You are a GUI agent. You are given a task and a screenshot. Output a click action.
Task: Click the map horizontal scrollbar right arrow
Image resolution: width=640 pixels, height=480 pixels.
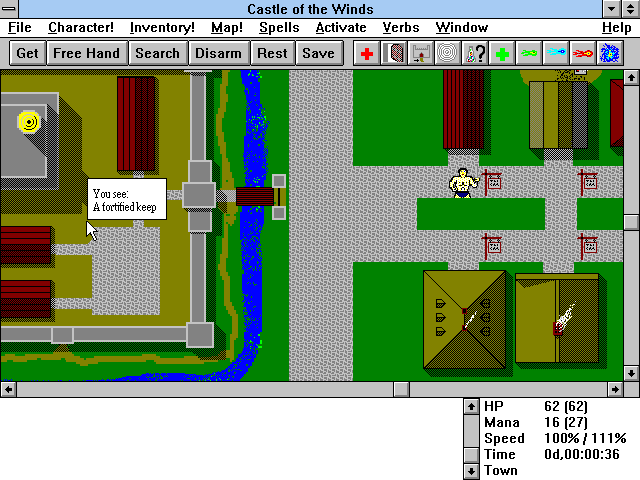(616, 389)
